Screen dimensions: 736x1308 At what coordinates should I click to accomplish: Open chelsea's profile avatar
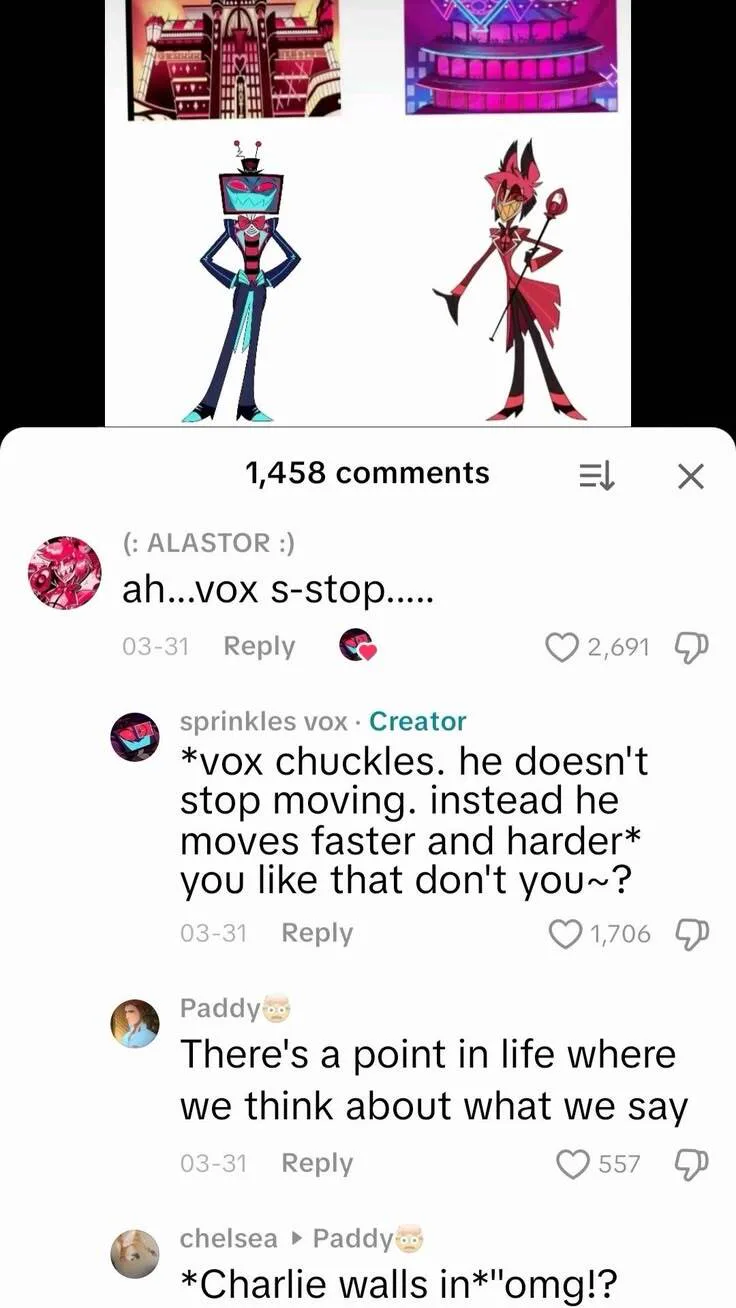(x=134, y=1254)
